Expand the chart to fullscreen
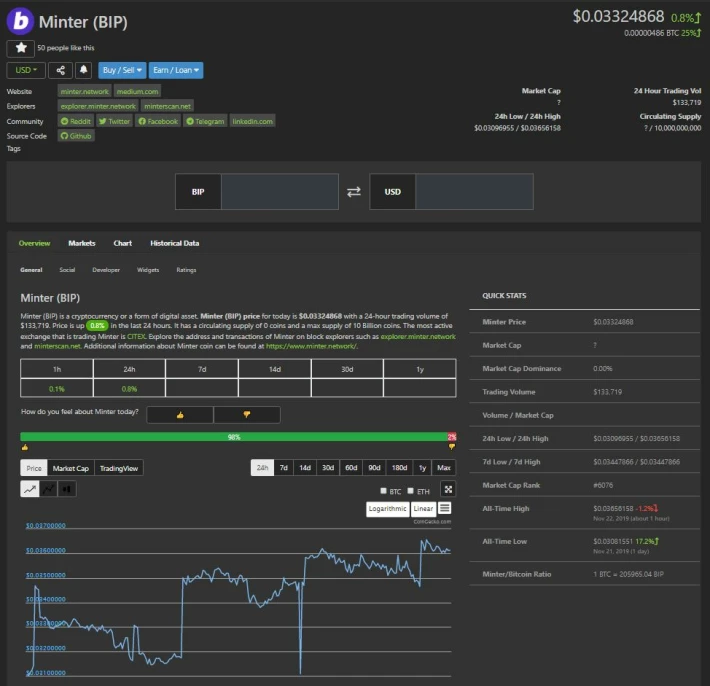The image size is (710, 686). coord(448,489)
